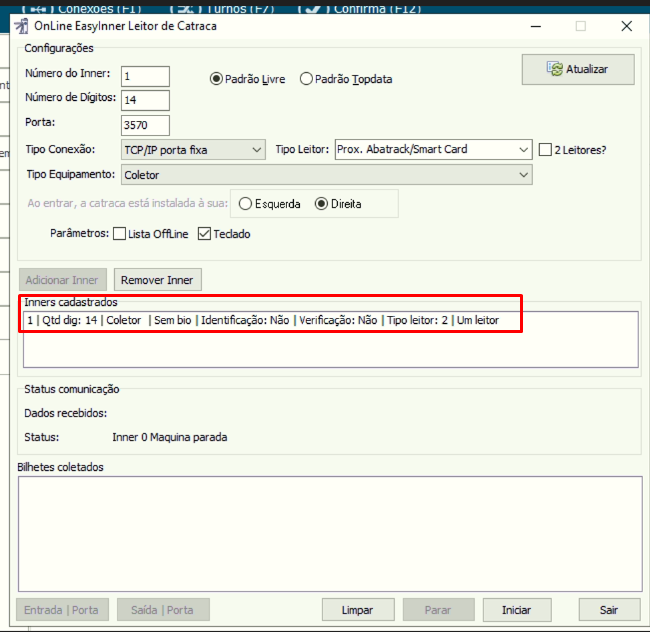Click the turnstile icon in title bar
Viewport: 650px width, 632px height.
pos(21,26)
